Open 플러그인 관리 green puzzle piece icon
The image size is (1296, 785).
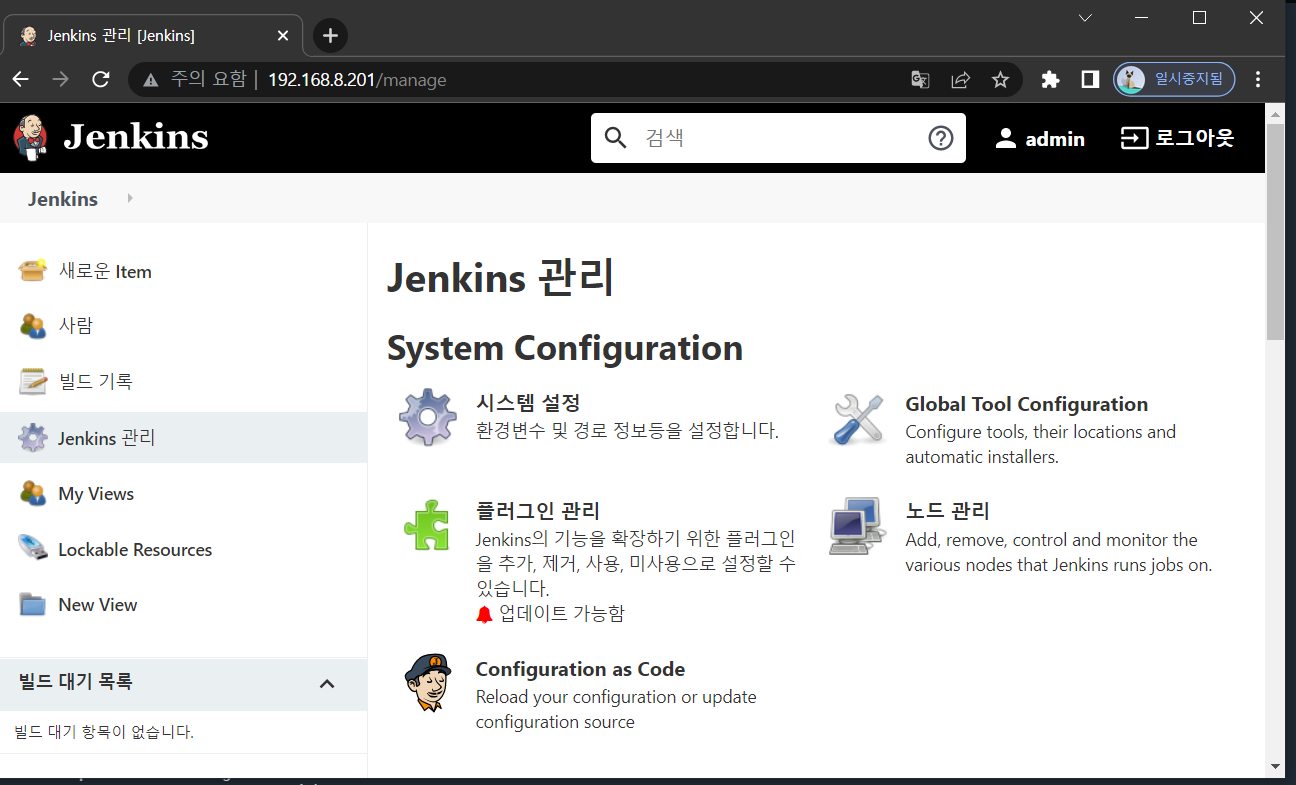point(427,524)
